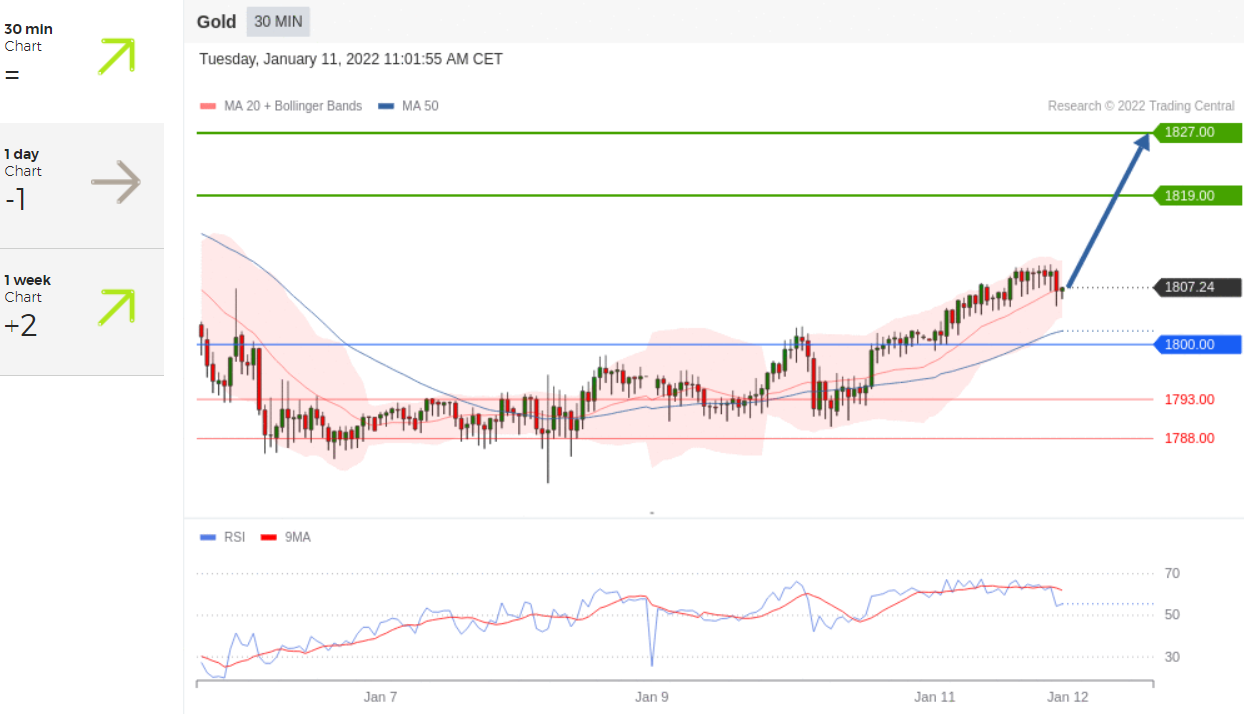This screenshot has width=1244, height=714.
Task: Click the green up-right arrow for 30 min
Action: (x=116, y=56)
